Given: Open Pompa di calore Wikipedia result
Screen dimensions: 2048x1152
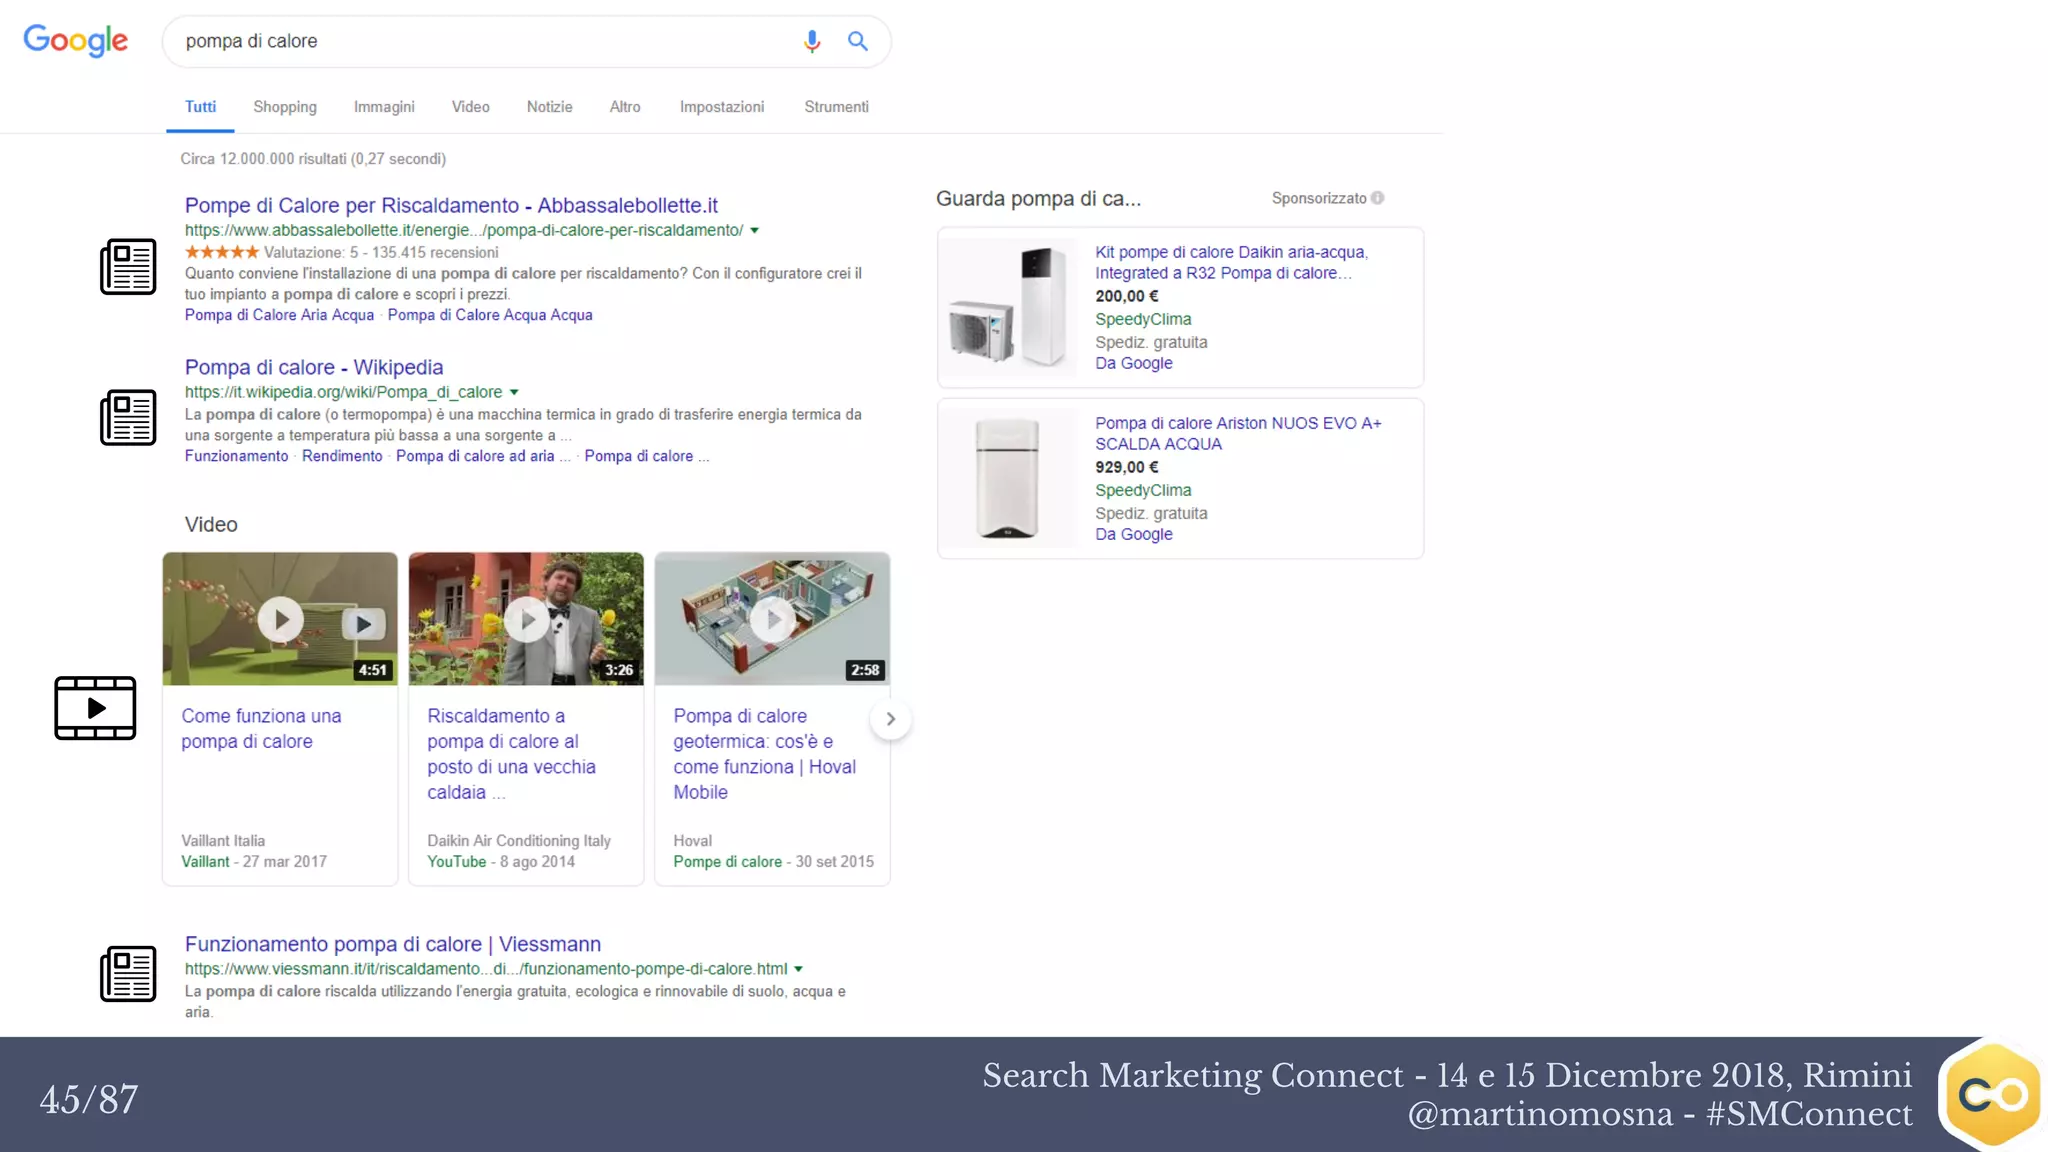Looking at the screenshot, I should [x=314, y=367].
